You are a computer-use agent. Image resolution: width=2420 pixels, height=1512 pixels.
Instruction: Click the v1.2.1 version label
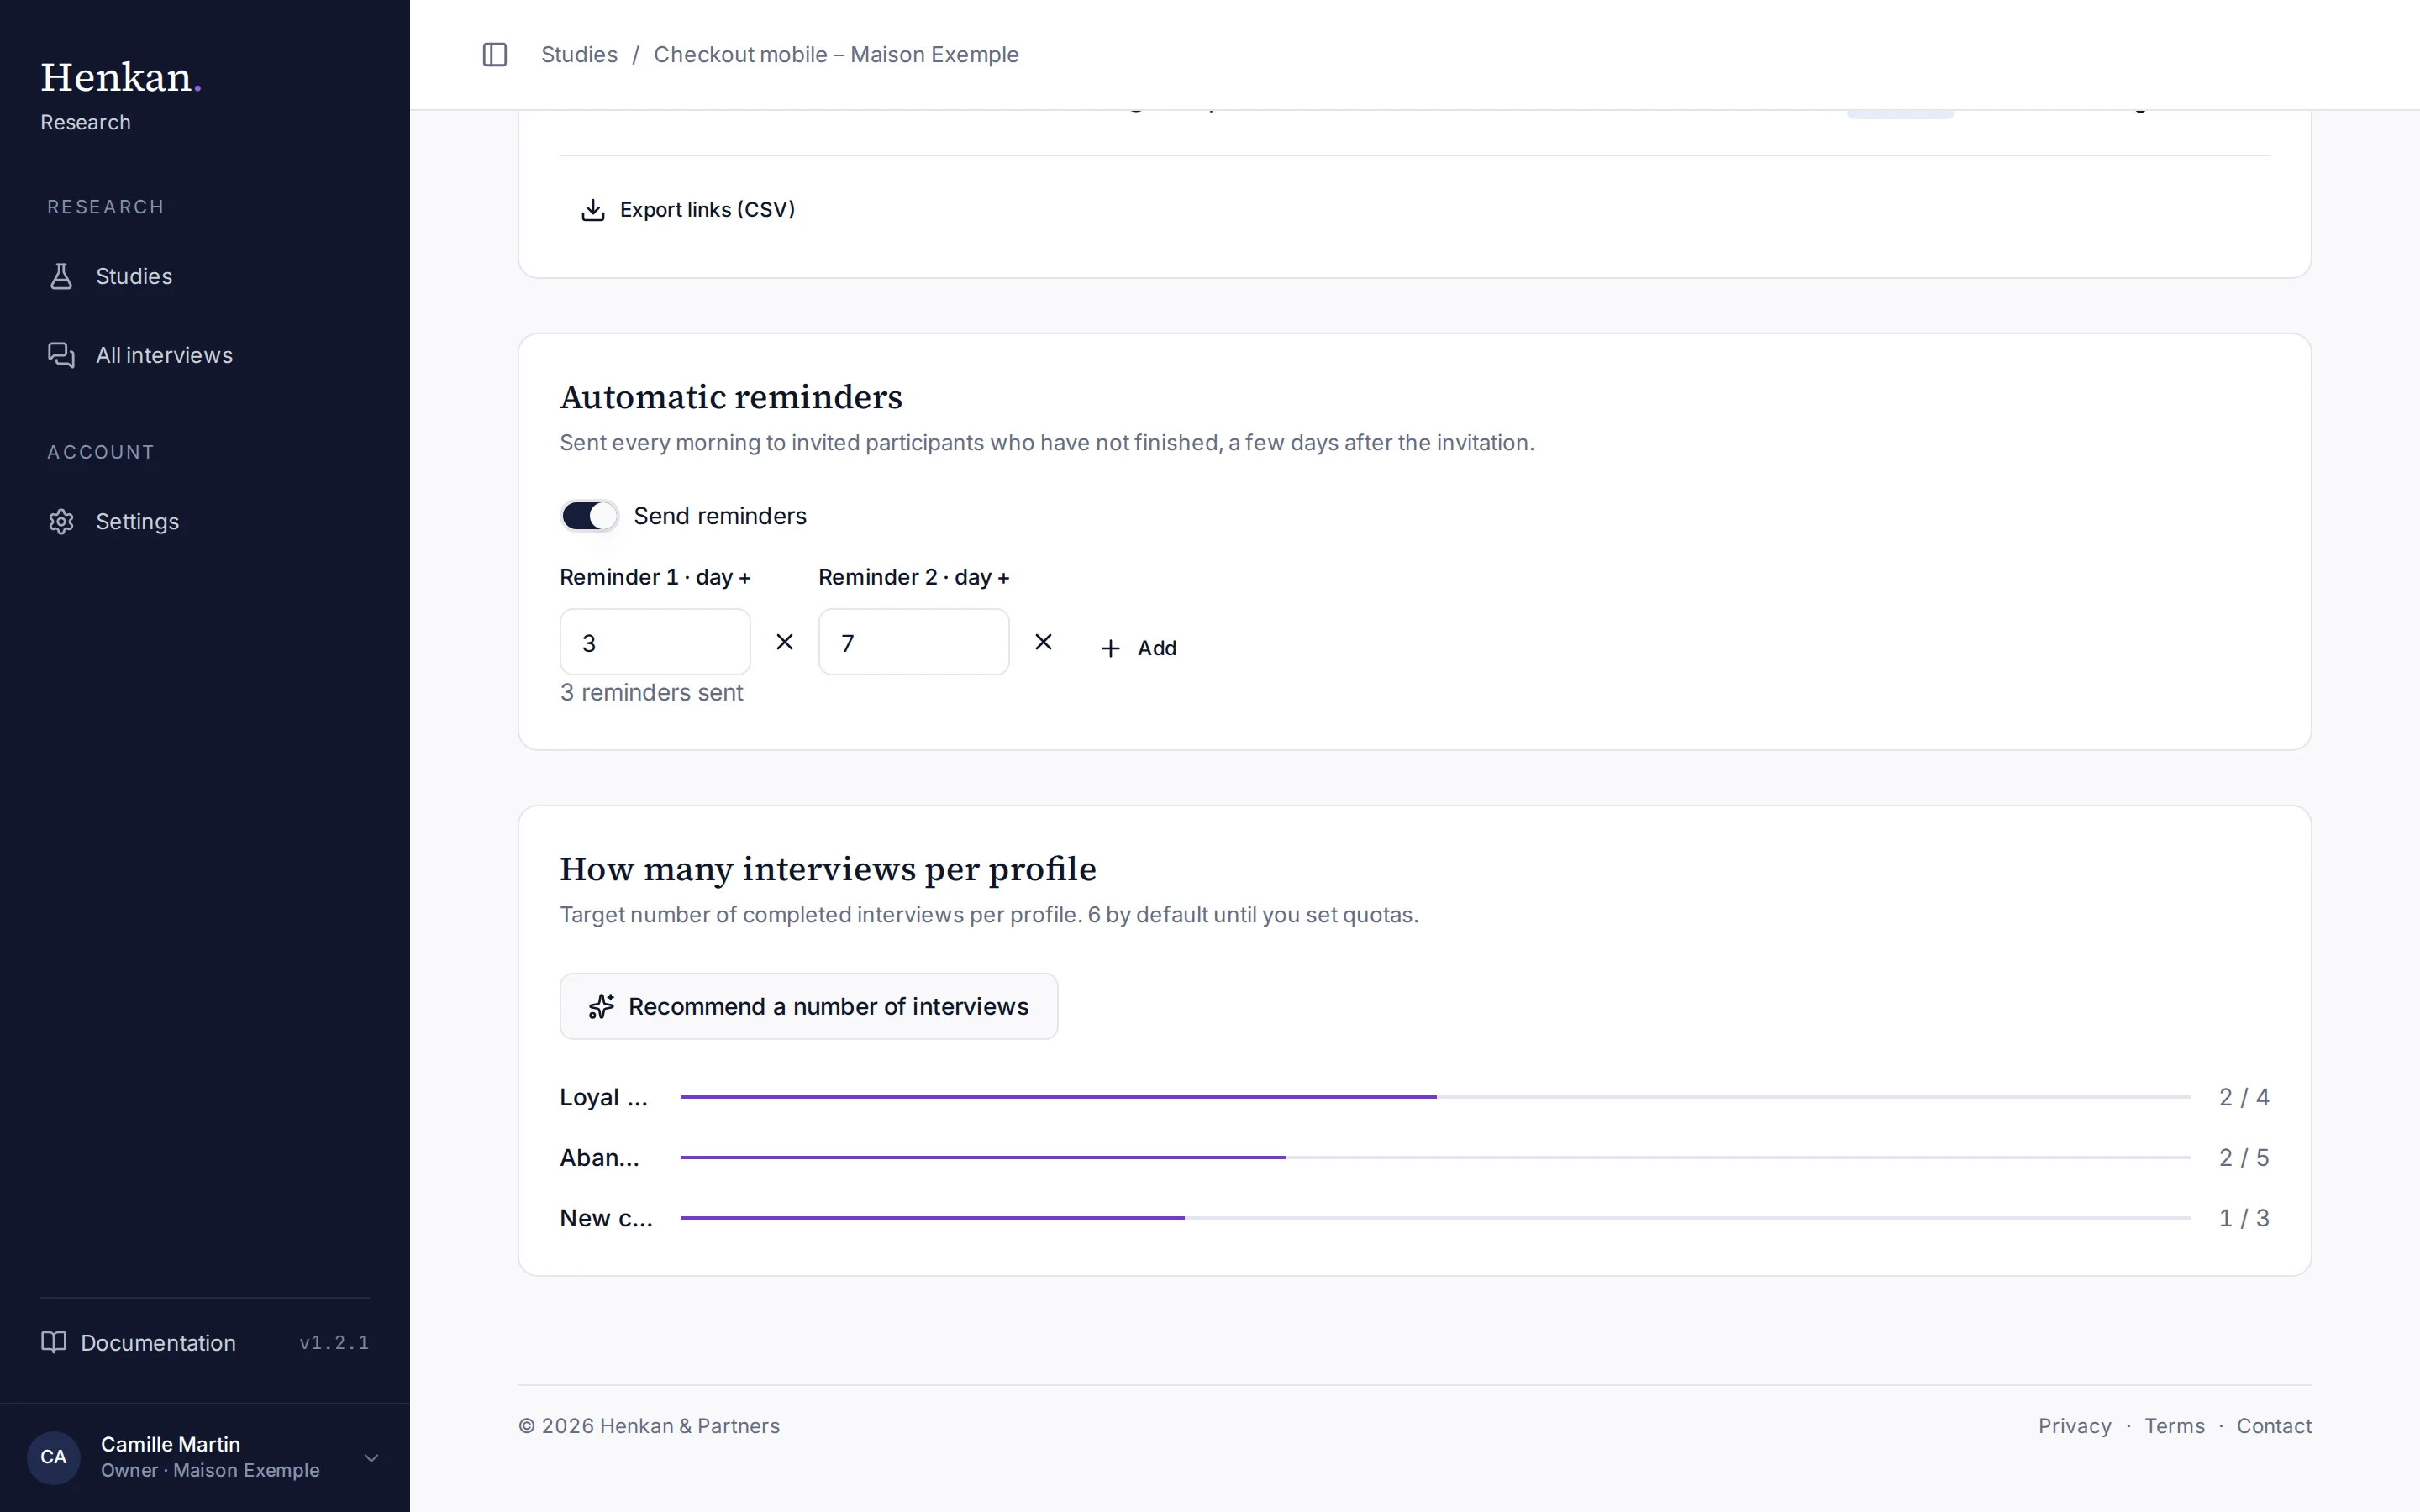(334, 1342)
